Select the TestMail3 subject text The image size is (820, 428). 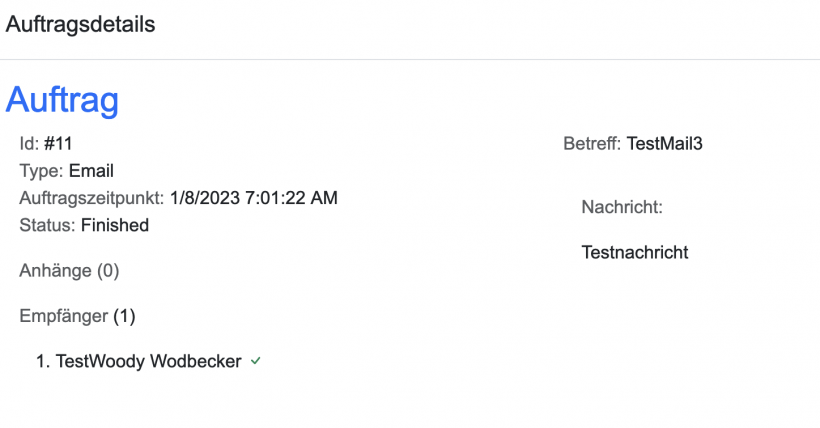click(x=665, y=144)
